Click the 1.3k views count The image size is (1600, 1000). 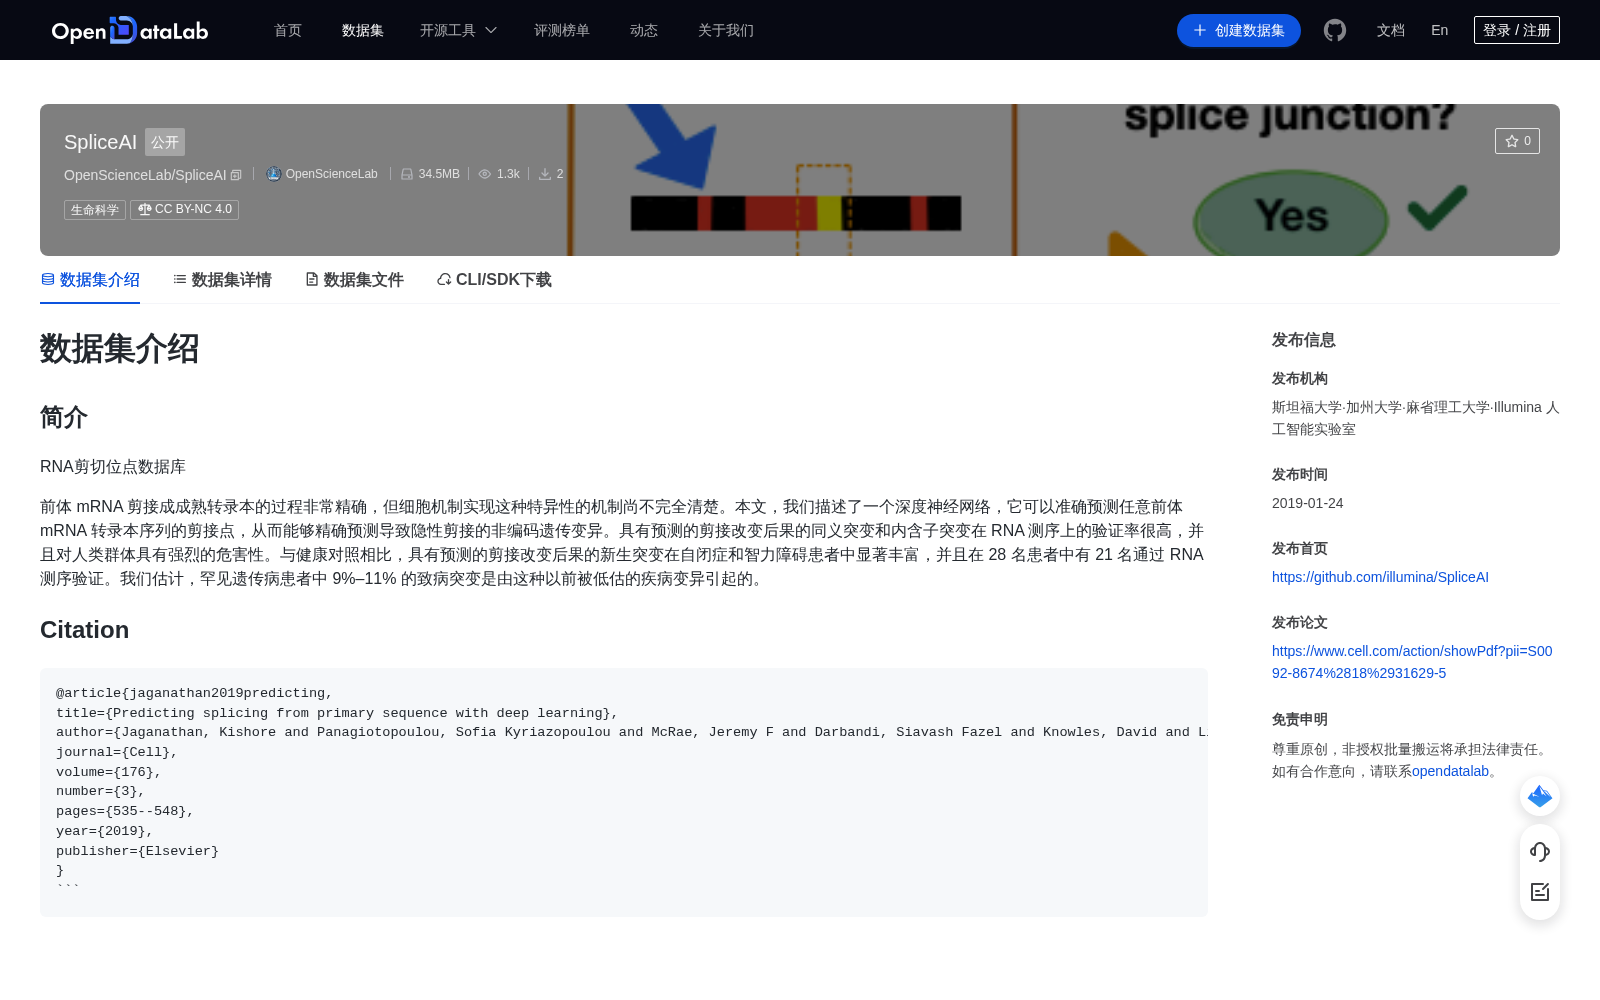pos(508,174)
